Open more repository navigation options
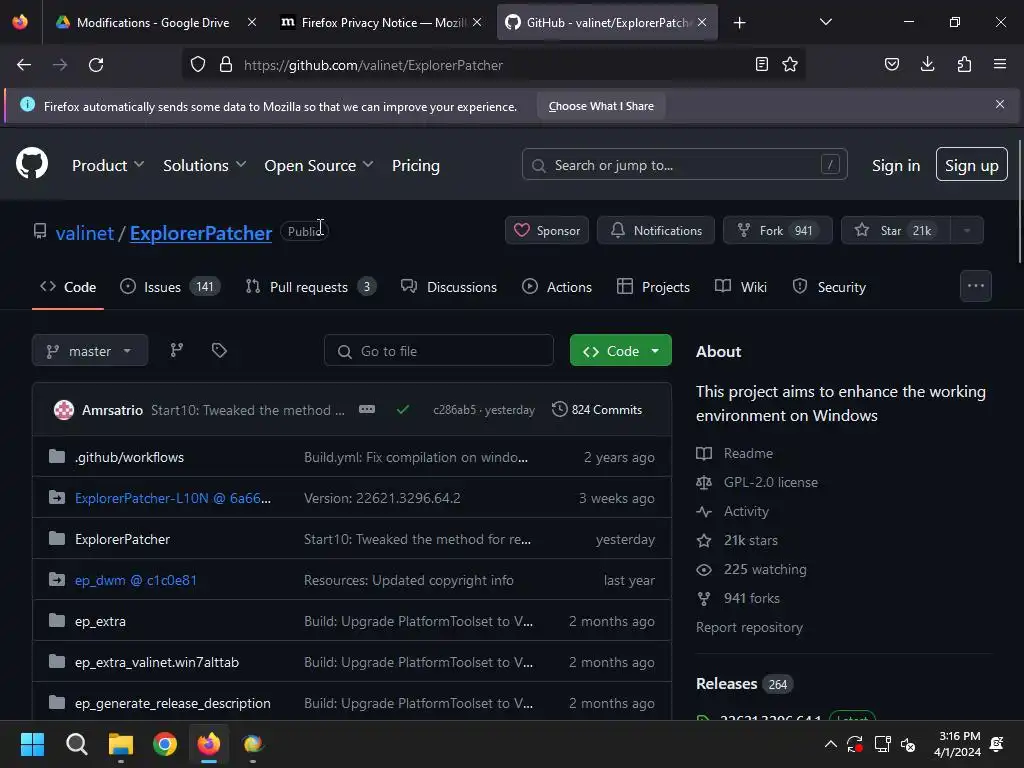The height and width of the screenshot is (768, 1024). point(976,286)
